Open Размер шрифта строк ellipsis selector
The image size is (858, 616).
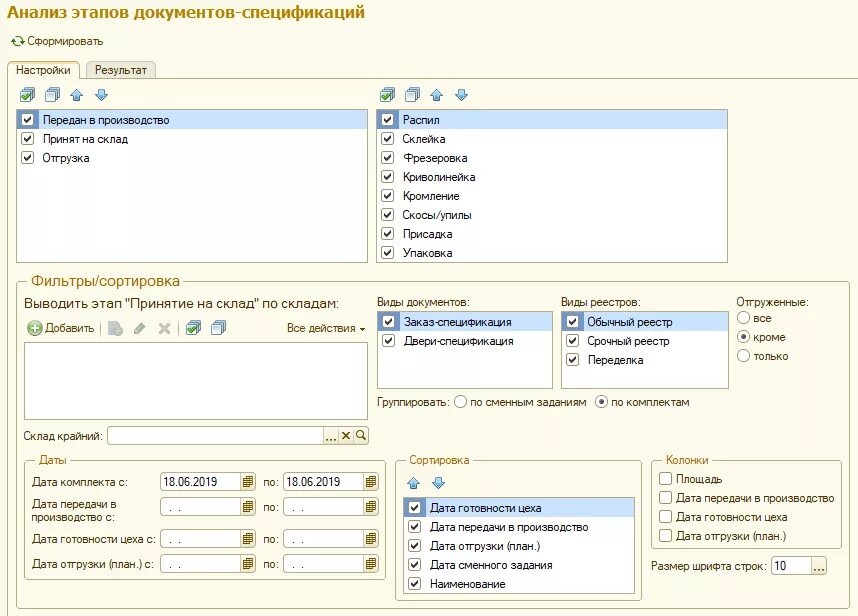[819, 566]
